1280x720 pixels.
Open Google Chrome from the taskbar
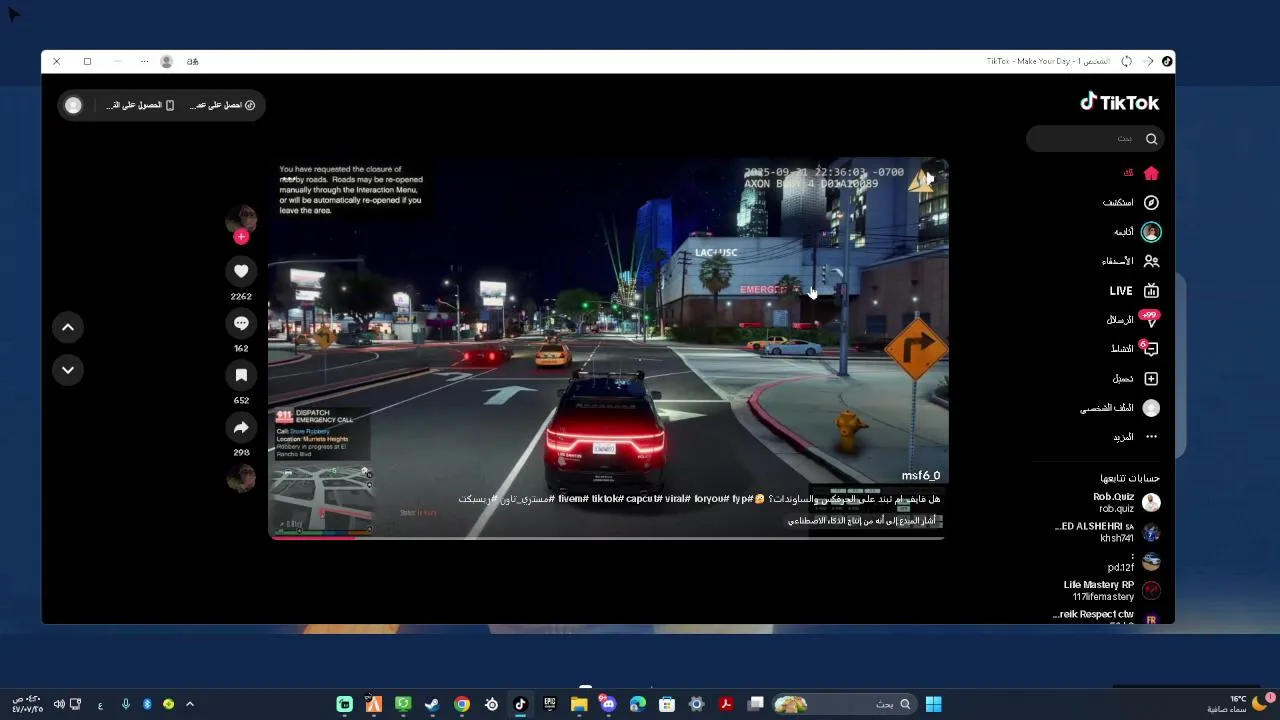click(462, 704)
